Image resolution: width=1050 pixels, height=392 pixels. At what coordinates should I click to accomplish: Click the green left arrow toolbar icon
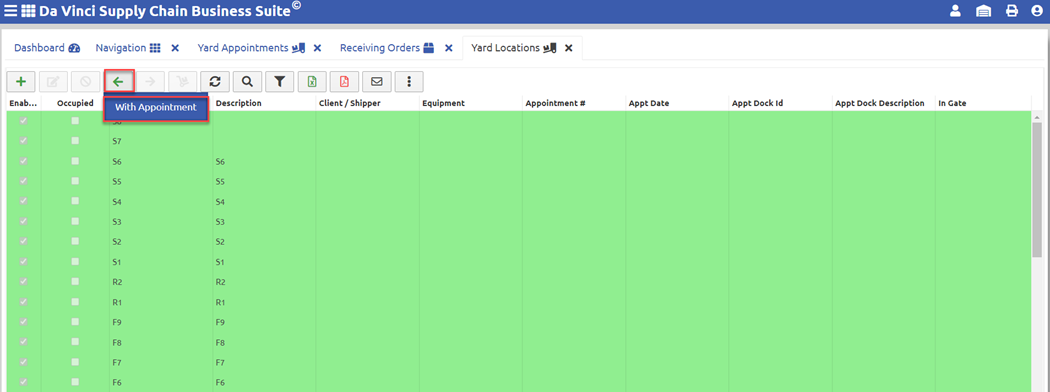(x=119, y=82)
